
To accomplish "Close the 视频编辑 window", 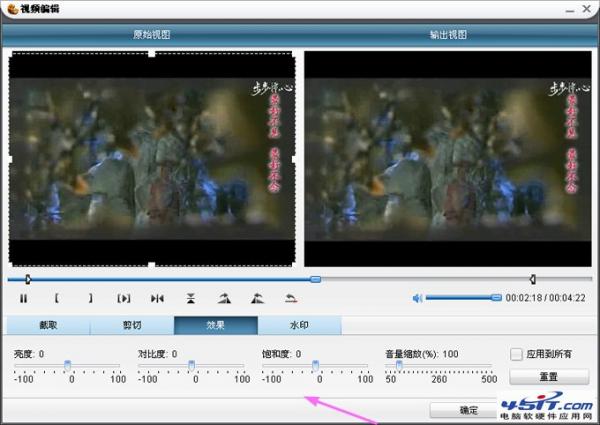I will coord(587,8).
